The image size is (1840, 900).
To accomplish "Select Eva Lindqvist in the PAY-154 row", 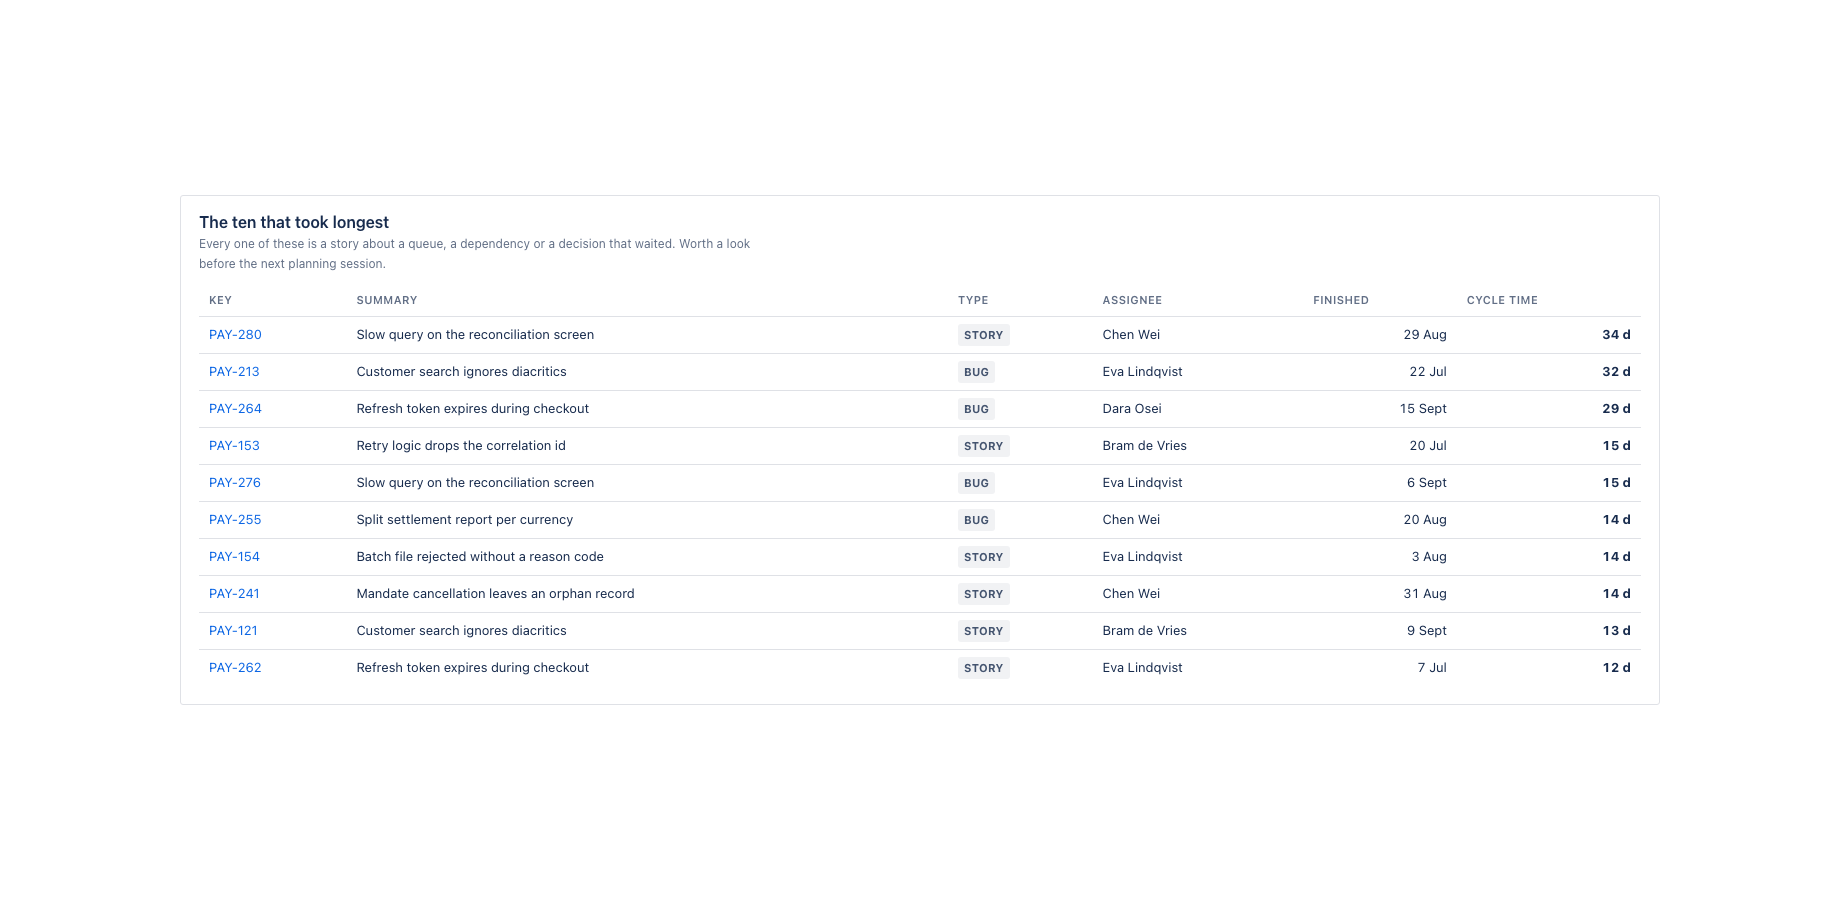I will 1142,557.
